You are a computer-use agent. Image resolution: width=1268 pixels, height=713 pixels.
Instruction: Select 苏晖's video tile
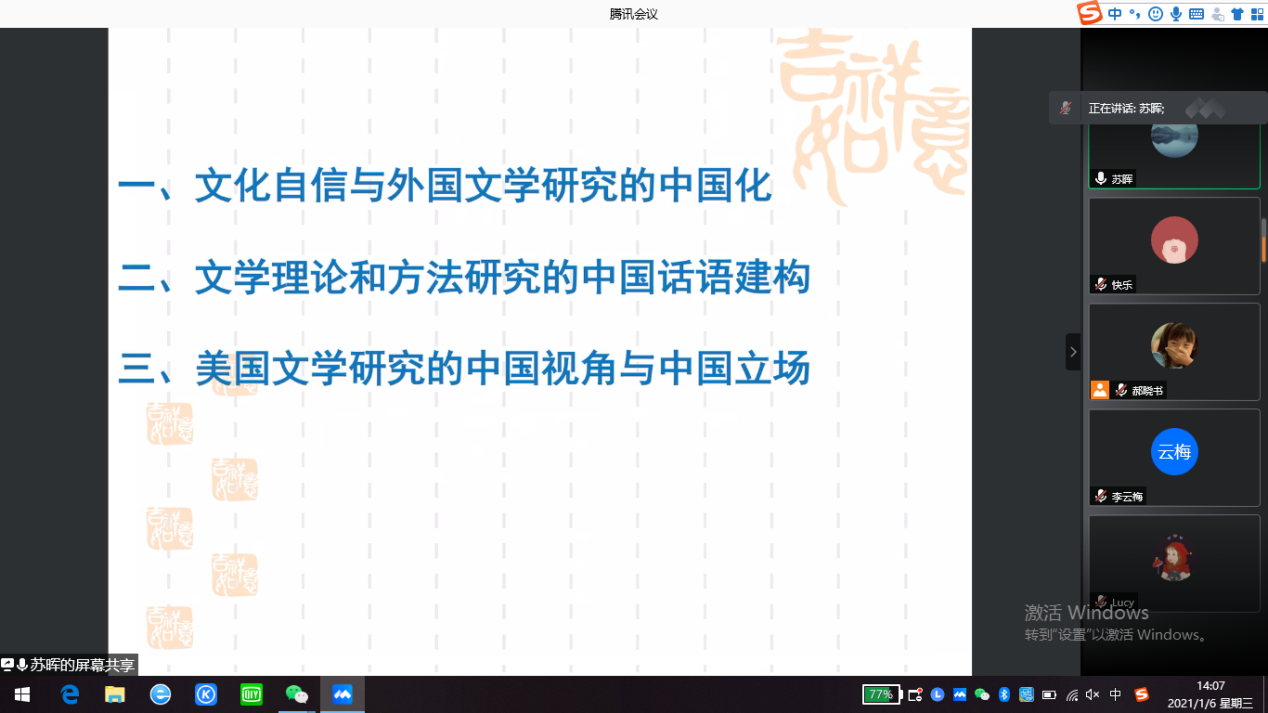pos(1174,150)
